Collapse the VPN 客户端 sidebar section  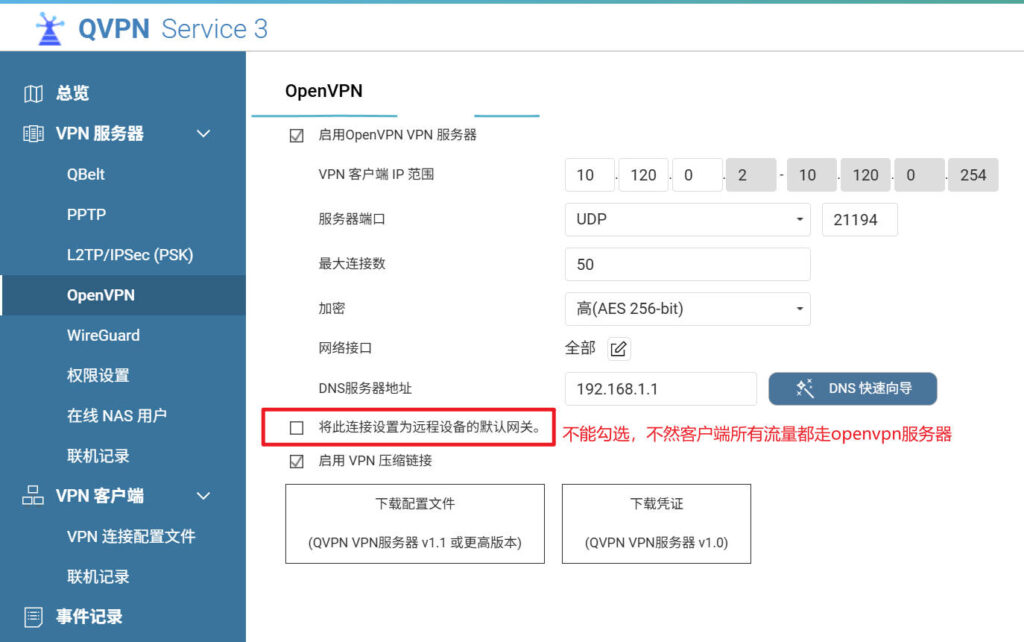click(x=203, y=496)
